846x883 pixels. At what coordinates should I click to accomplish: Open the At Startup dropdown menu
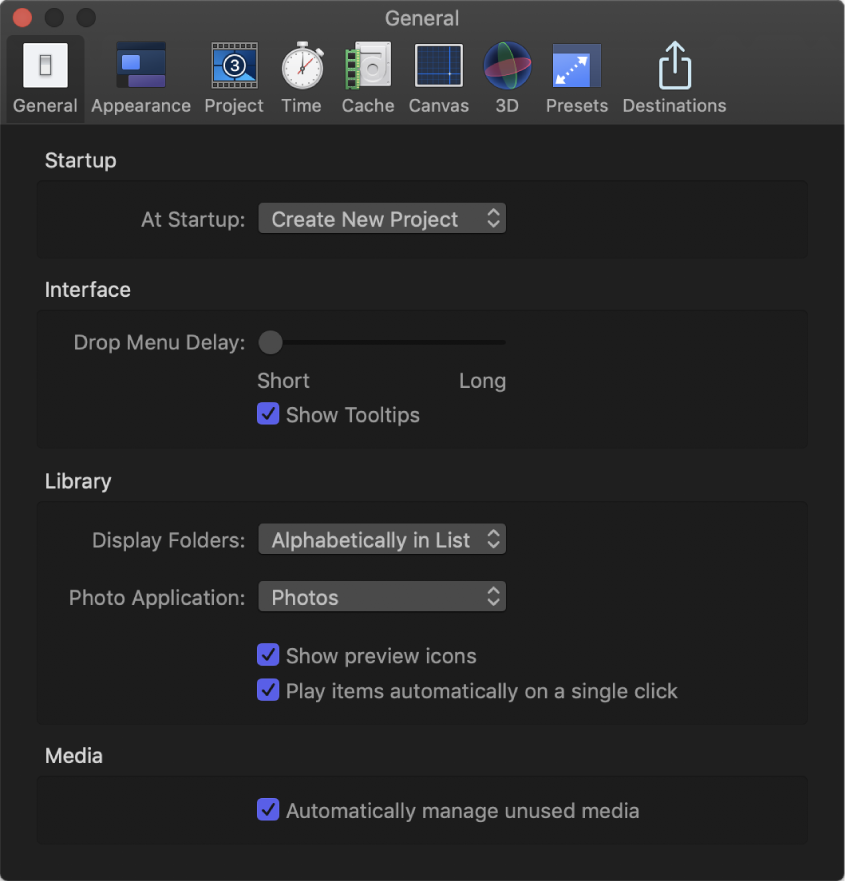[x=382, y=218]
